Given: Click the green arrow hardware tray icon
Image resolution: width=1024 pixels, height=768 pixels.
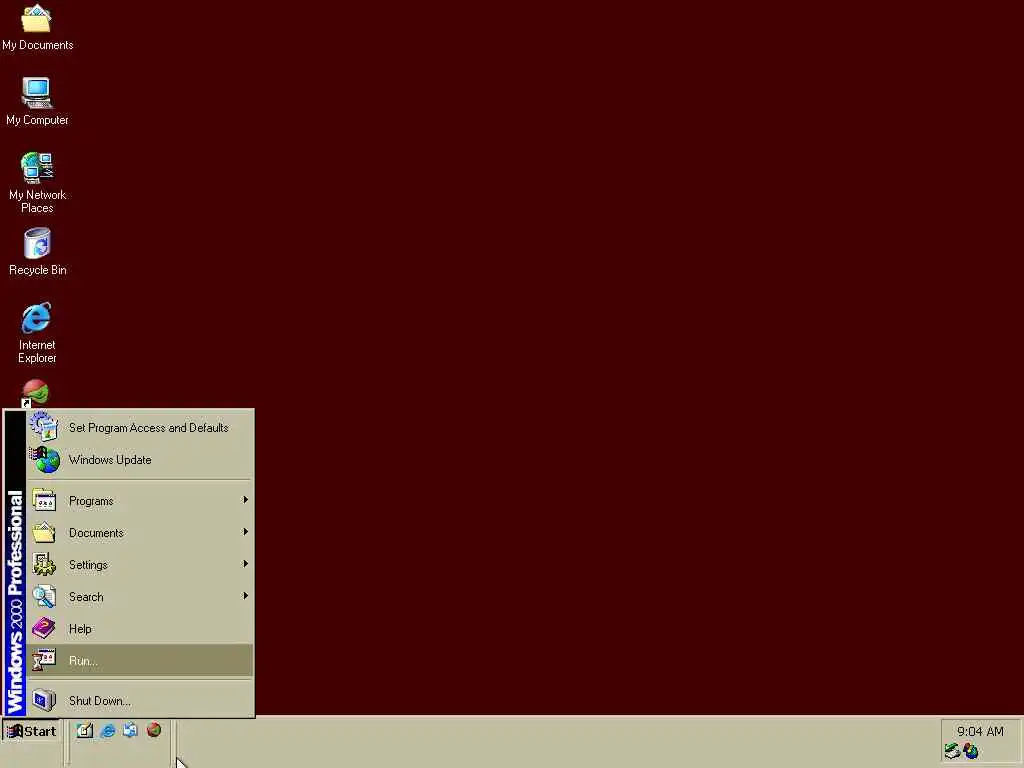Looking at the screenshot, I should coord(952,752).
